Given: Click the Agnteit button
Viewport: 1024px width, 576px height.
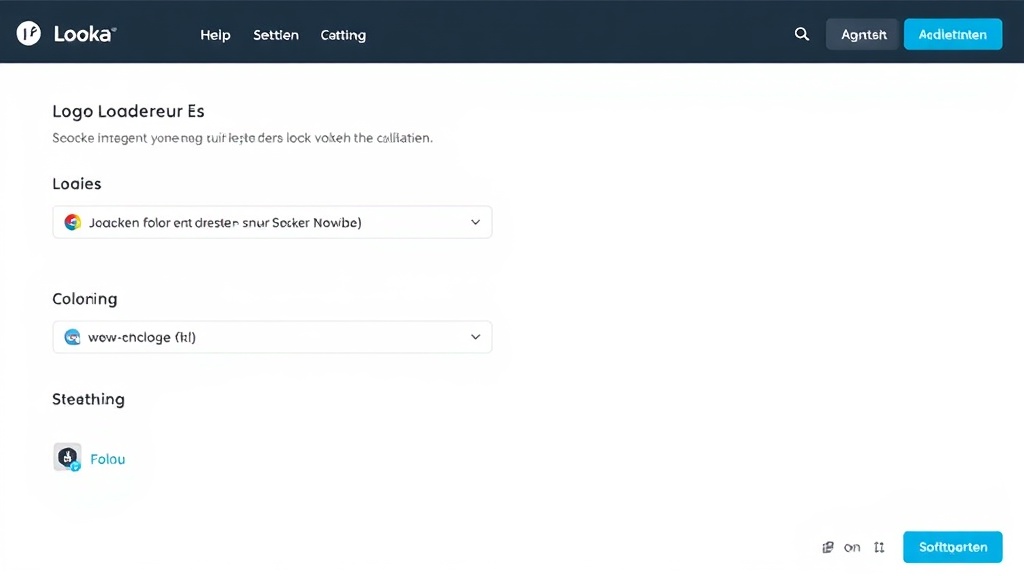Looking at the screenshot, I should pyautogui.click(x=863, y=34).
